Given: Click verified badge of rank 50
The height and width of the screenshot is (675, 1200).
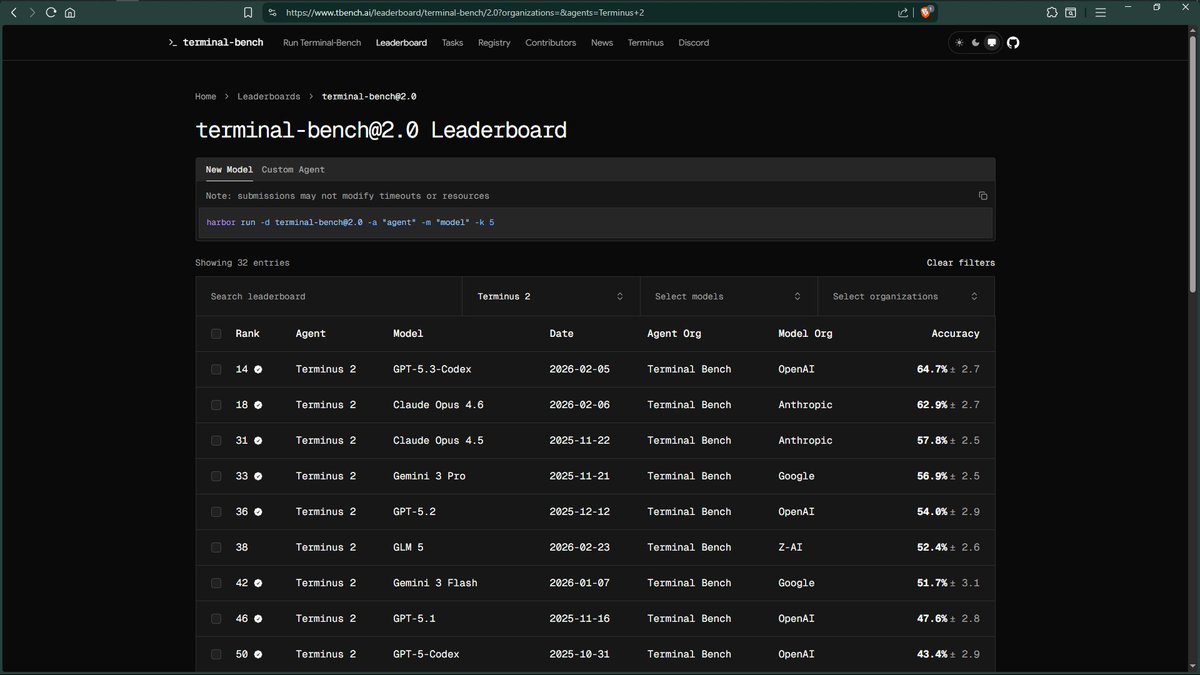Looking at the screenshot, I should tap(258, 654).
